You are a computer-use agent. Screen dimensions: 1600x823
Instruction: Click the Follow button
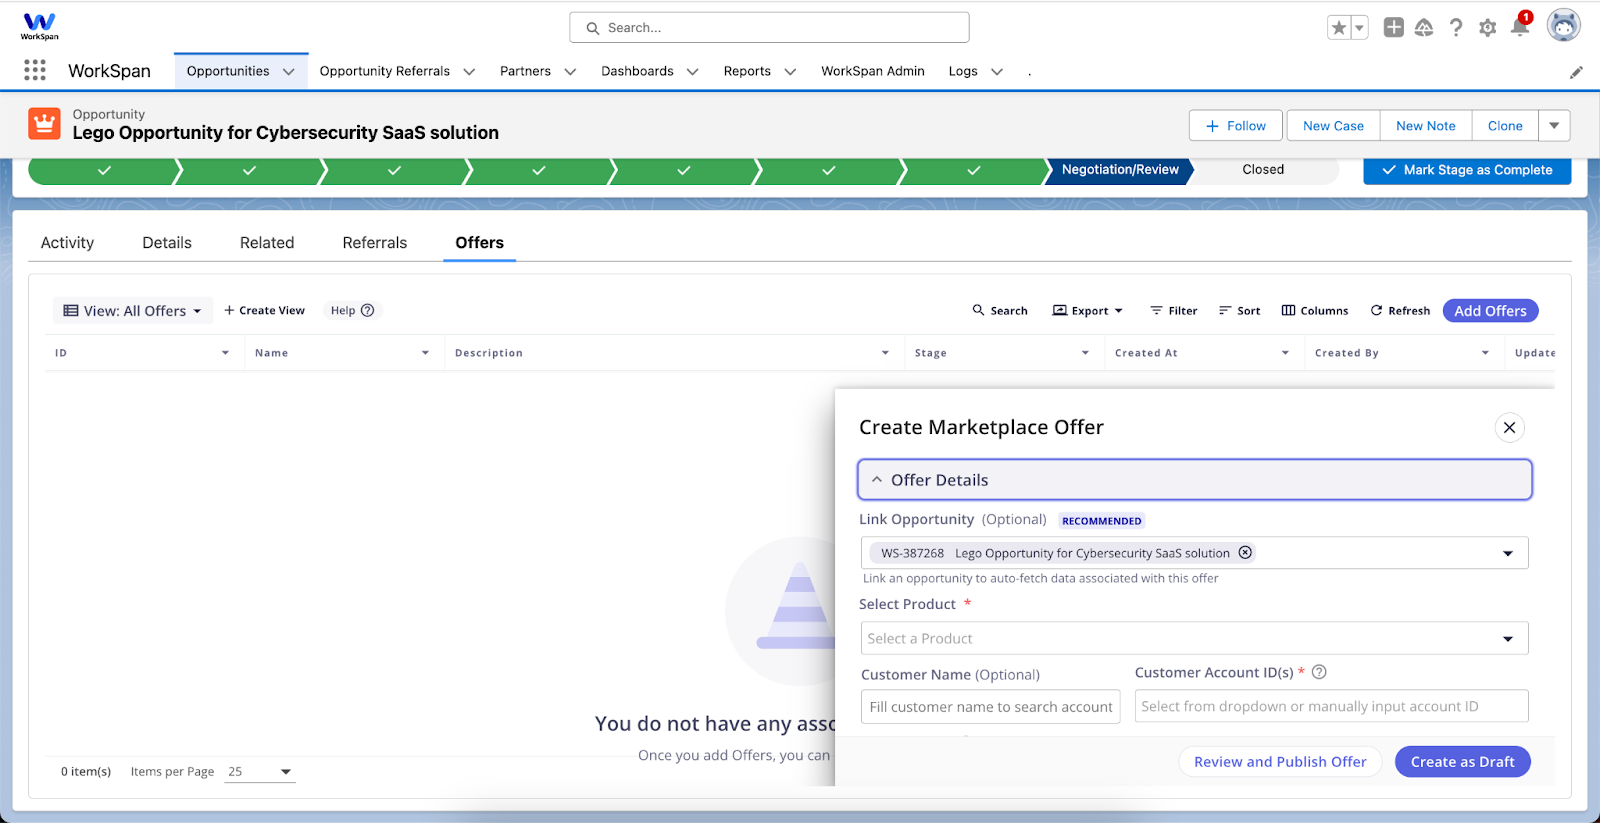point(1237,126)
